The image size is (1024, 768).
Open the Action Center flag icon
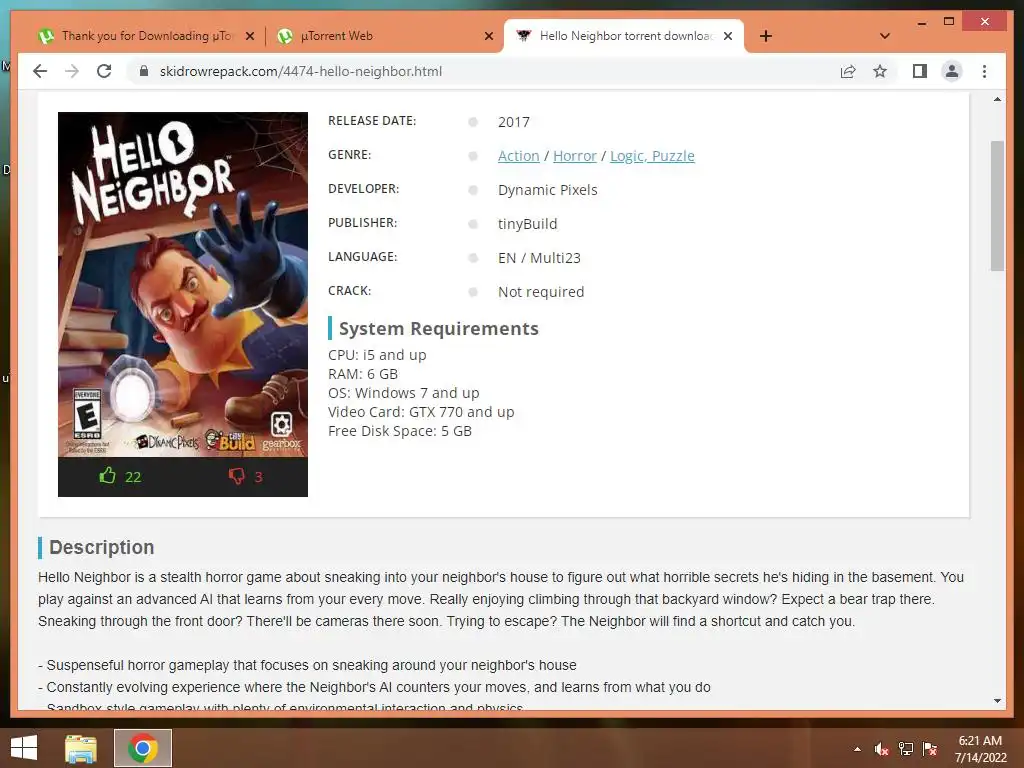[x=930, y=749]
